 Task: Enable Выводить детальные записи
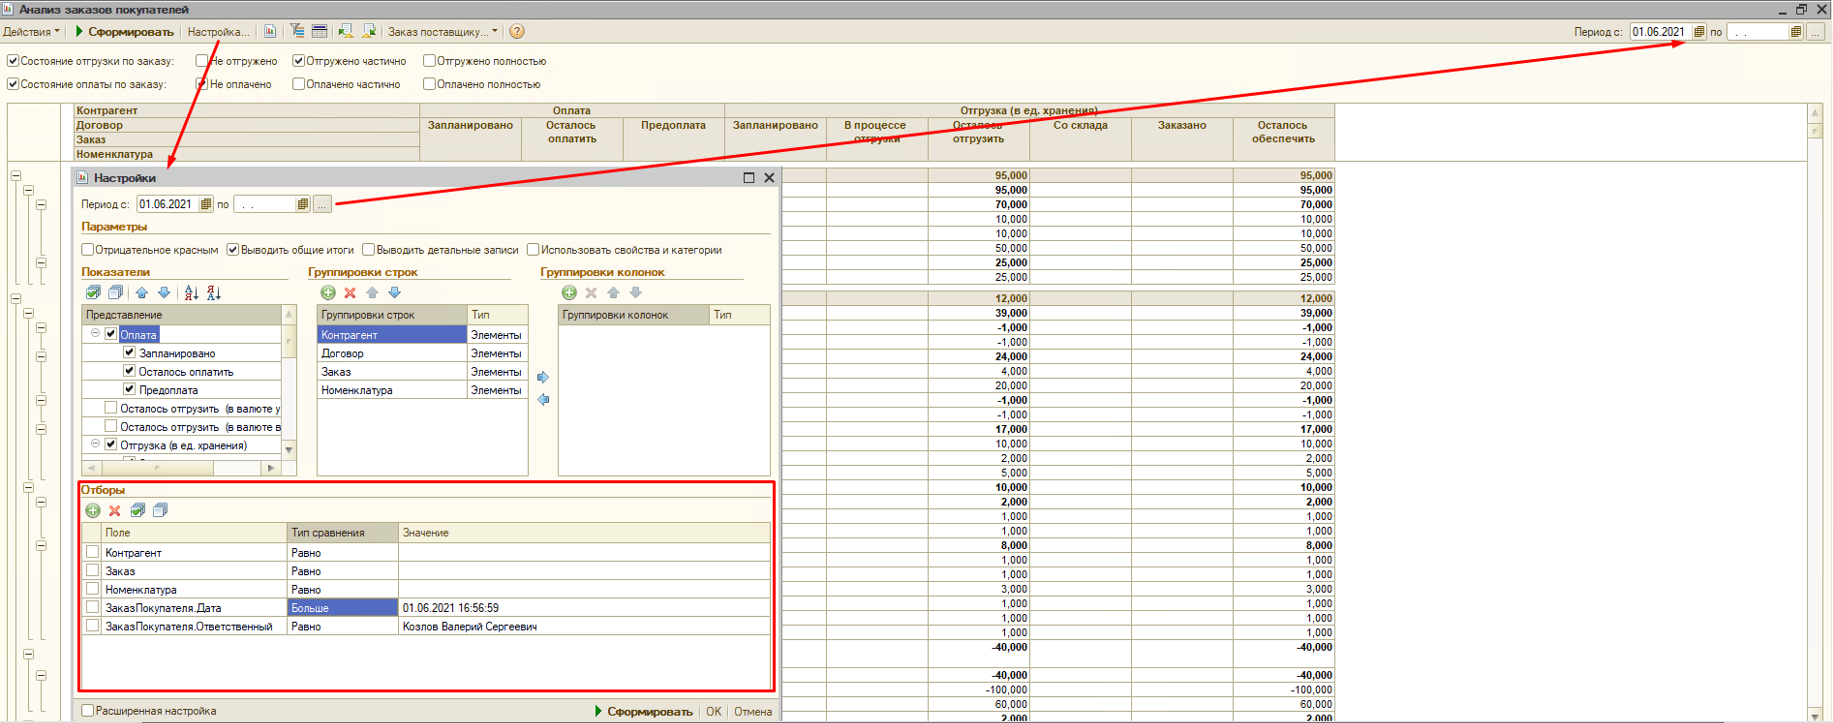point(368,250)
